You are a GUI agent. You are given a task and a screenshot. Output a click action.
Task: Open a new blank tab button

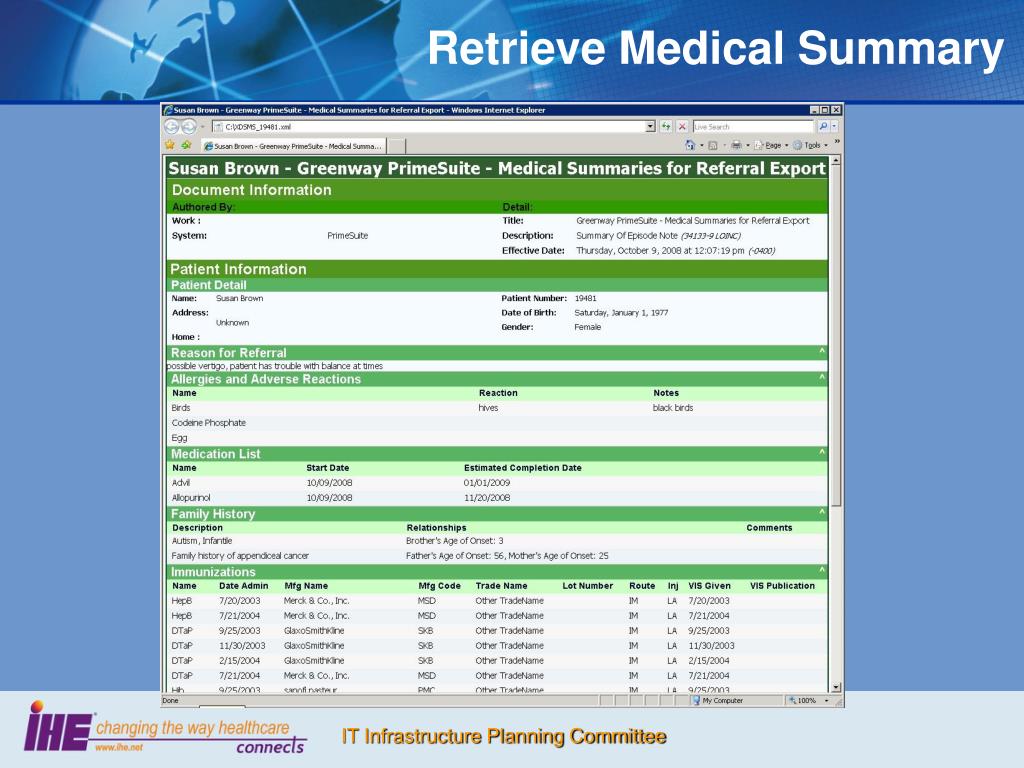[396, 146]
